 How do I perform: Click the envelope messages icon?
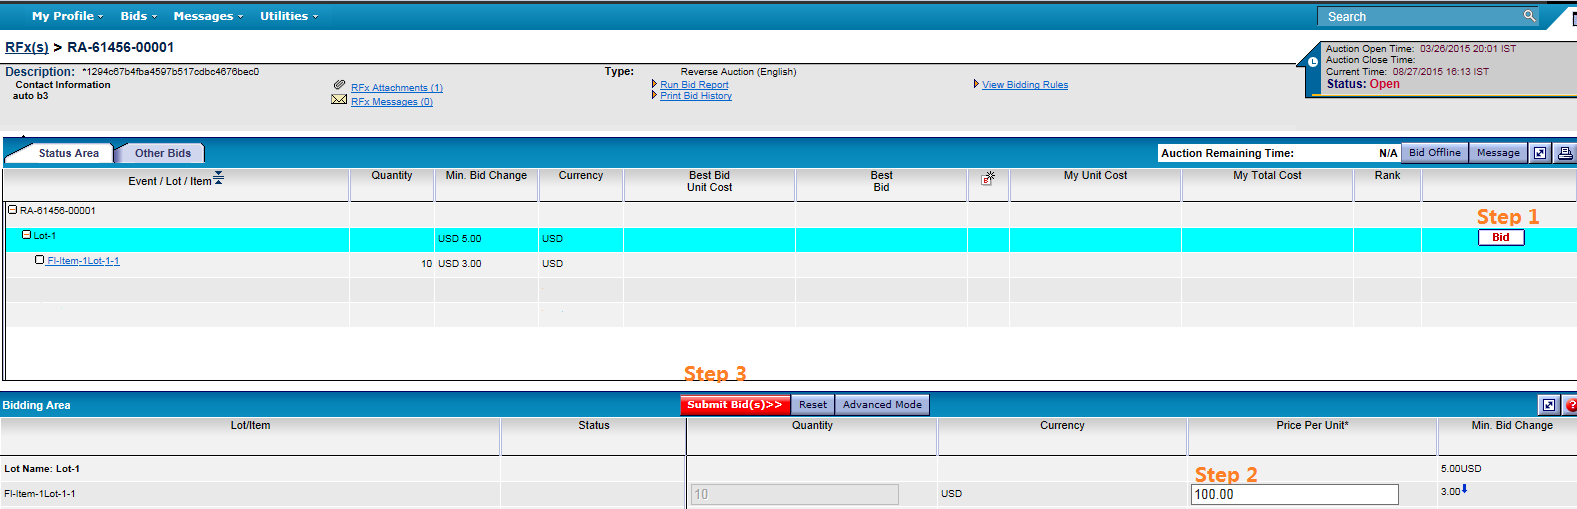339,99
